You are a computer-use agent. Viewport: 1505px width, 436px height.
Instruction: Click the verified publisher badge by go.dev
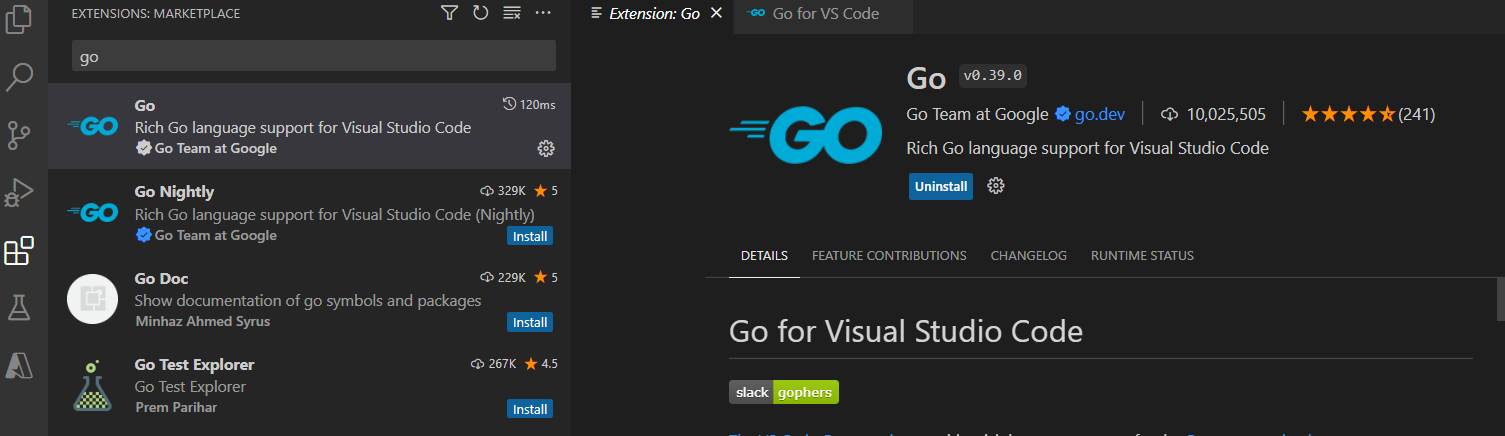[1063, 114]
